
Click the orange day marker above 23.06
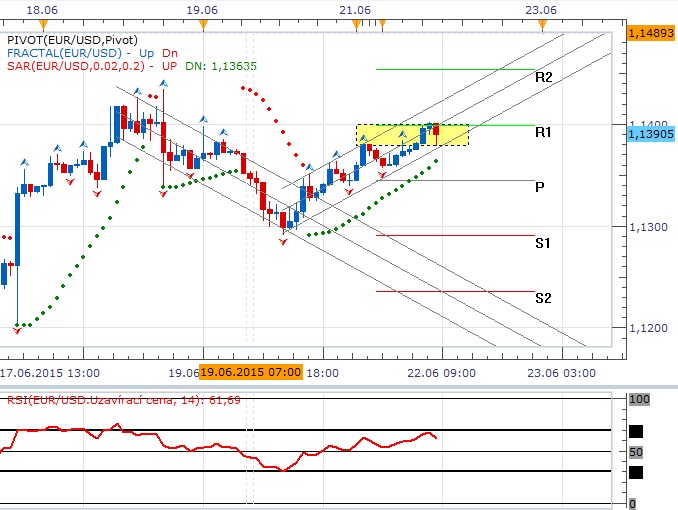tap(541, 22)
